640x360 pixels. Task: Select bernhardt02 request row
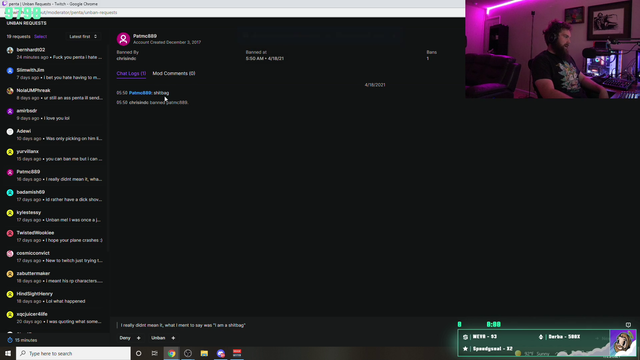(x=55, y=53)
